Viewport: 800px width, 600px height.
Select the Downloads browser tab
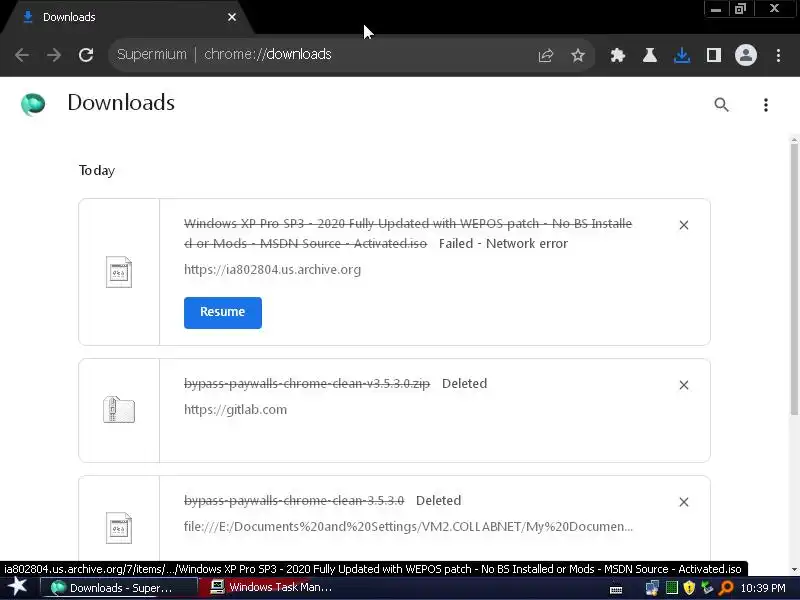128,17
